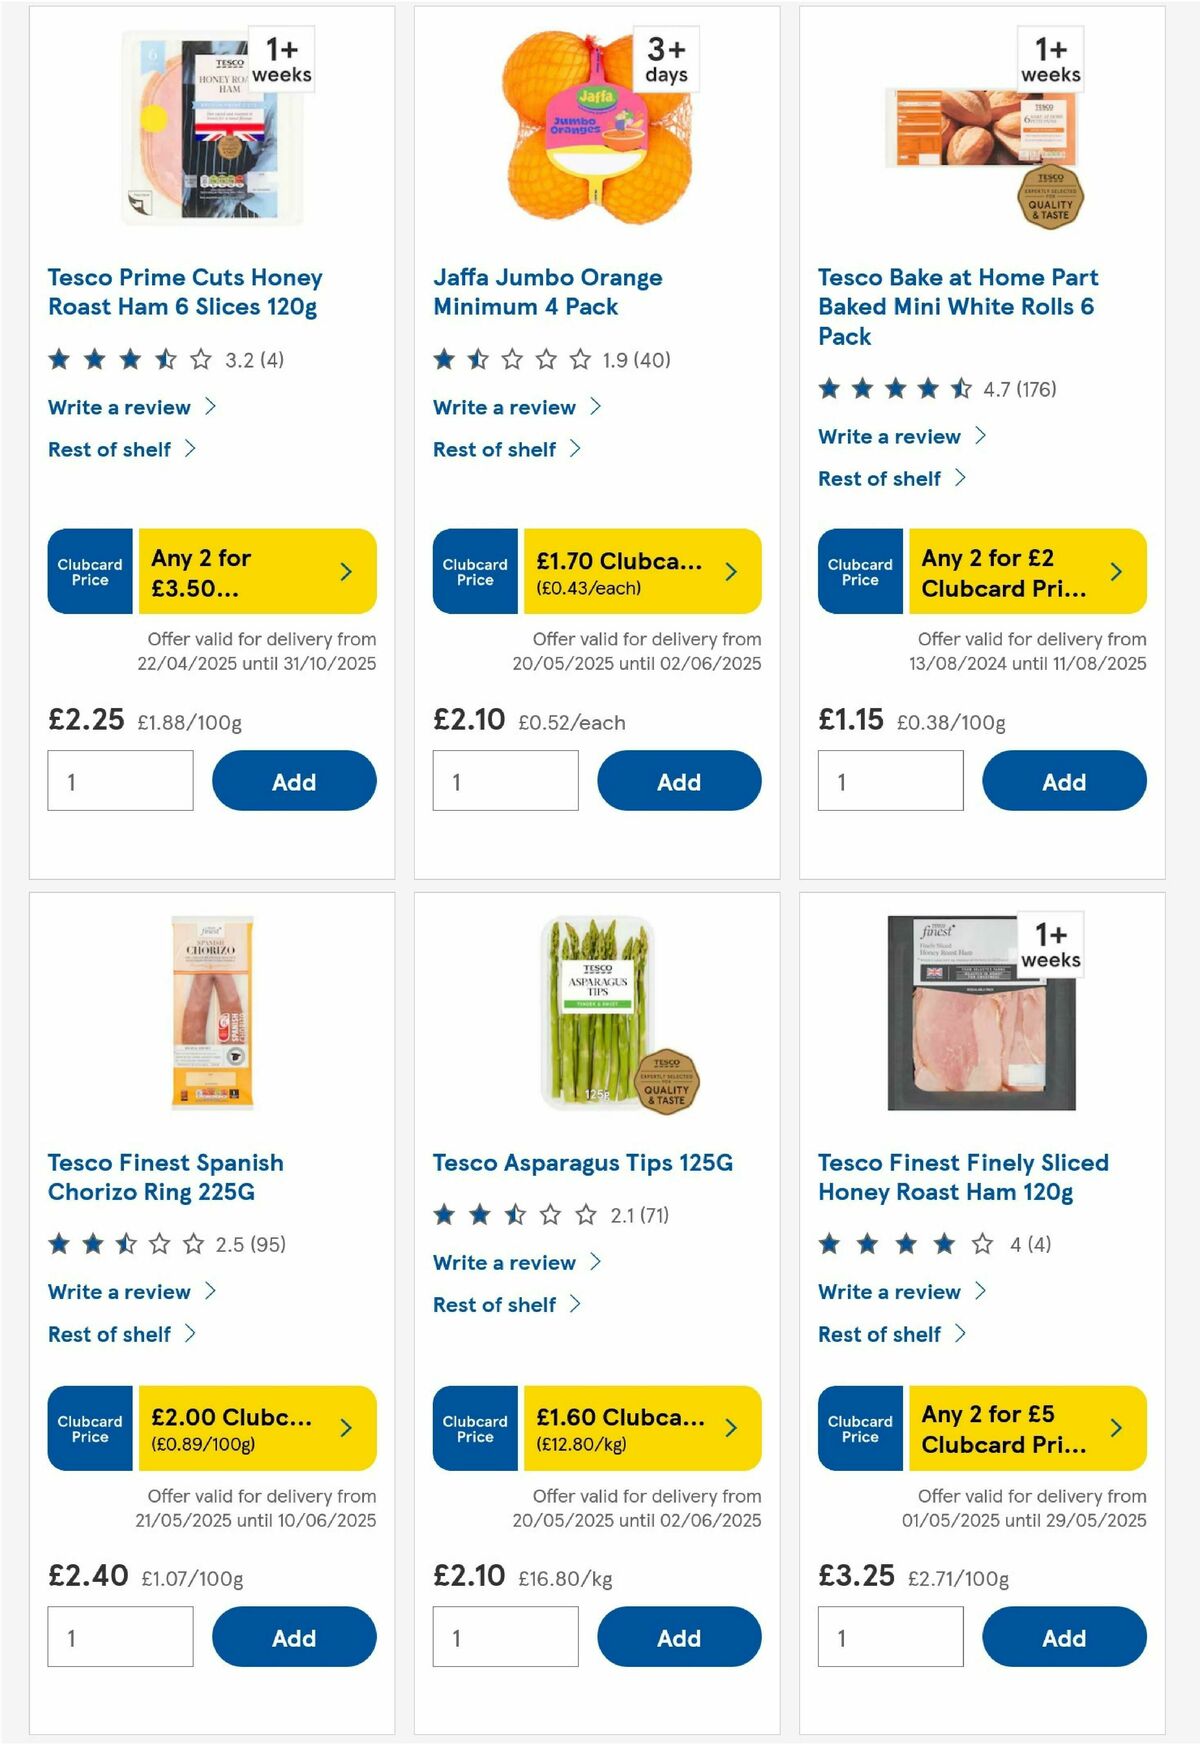Click the yellow offer chevron for Mini White Rolls
Image resolution: width=1200 pixels, height=1744 pixels.
click(x=1115, y=571)
